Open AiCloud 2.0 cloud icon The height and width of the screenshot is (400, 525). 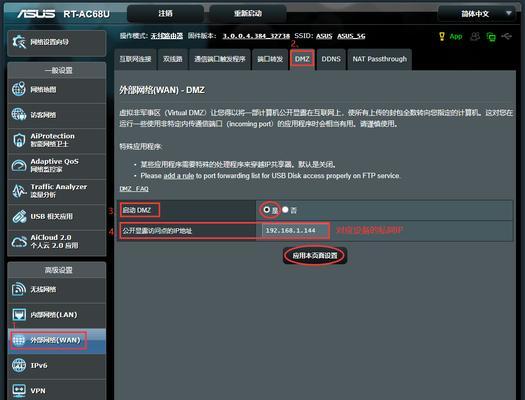click(x=19, y=241)
